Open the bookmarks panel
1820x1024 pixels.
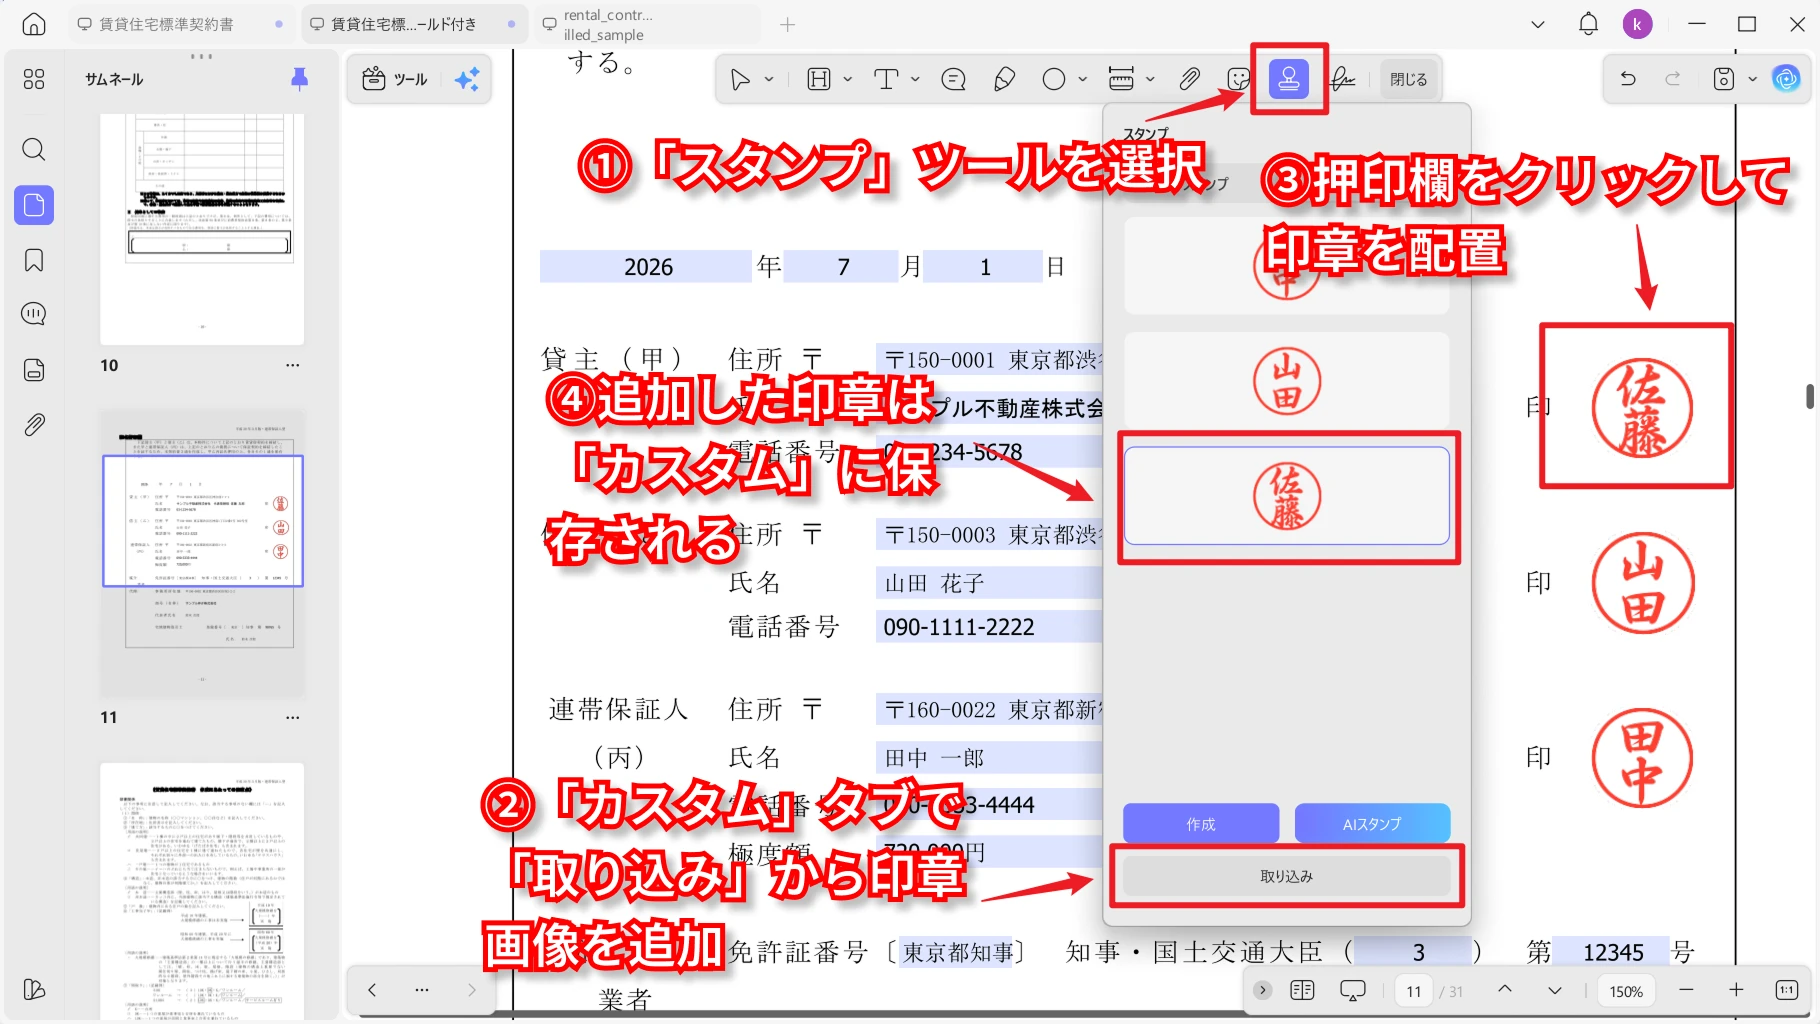point(34,261)
